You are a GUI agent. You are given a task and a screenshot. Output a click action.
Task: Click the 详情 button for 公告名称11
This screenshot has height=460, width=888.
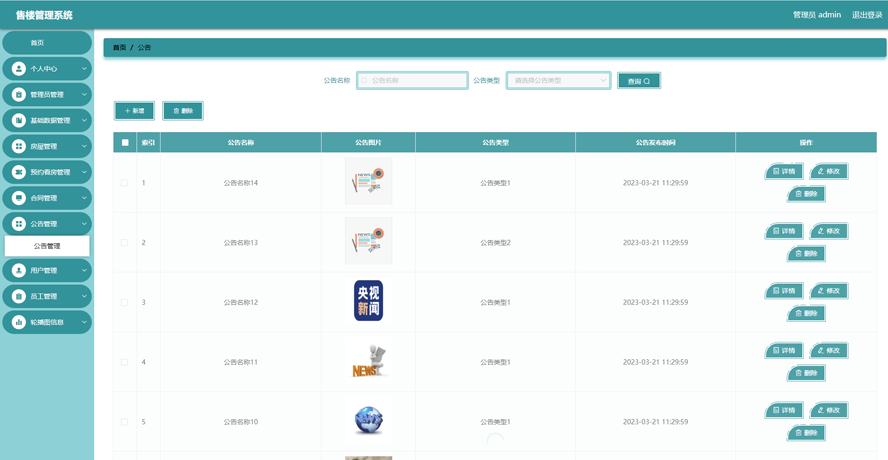(784, 351)
